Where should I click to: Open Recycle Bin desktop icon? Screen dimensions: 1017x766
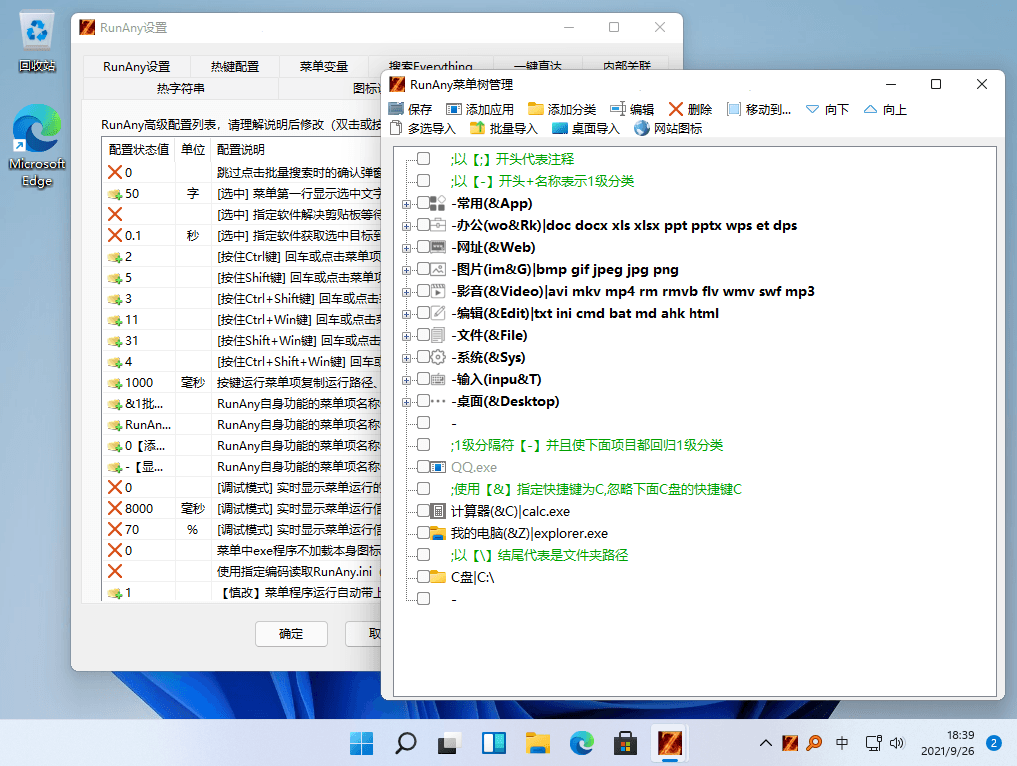[37, 42]
